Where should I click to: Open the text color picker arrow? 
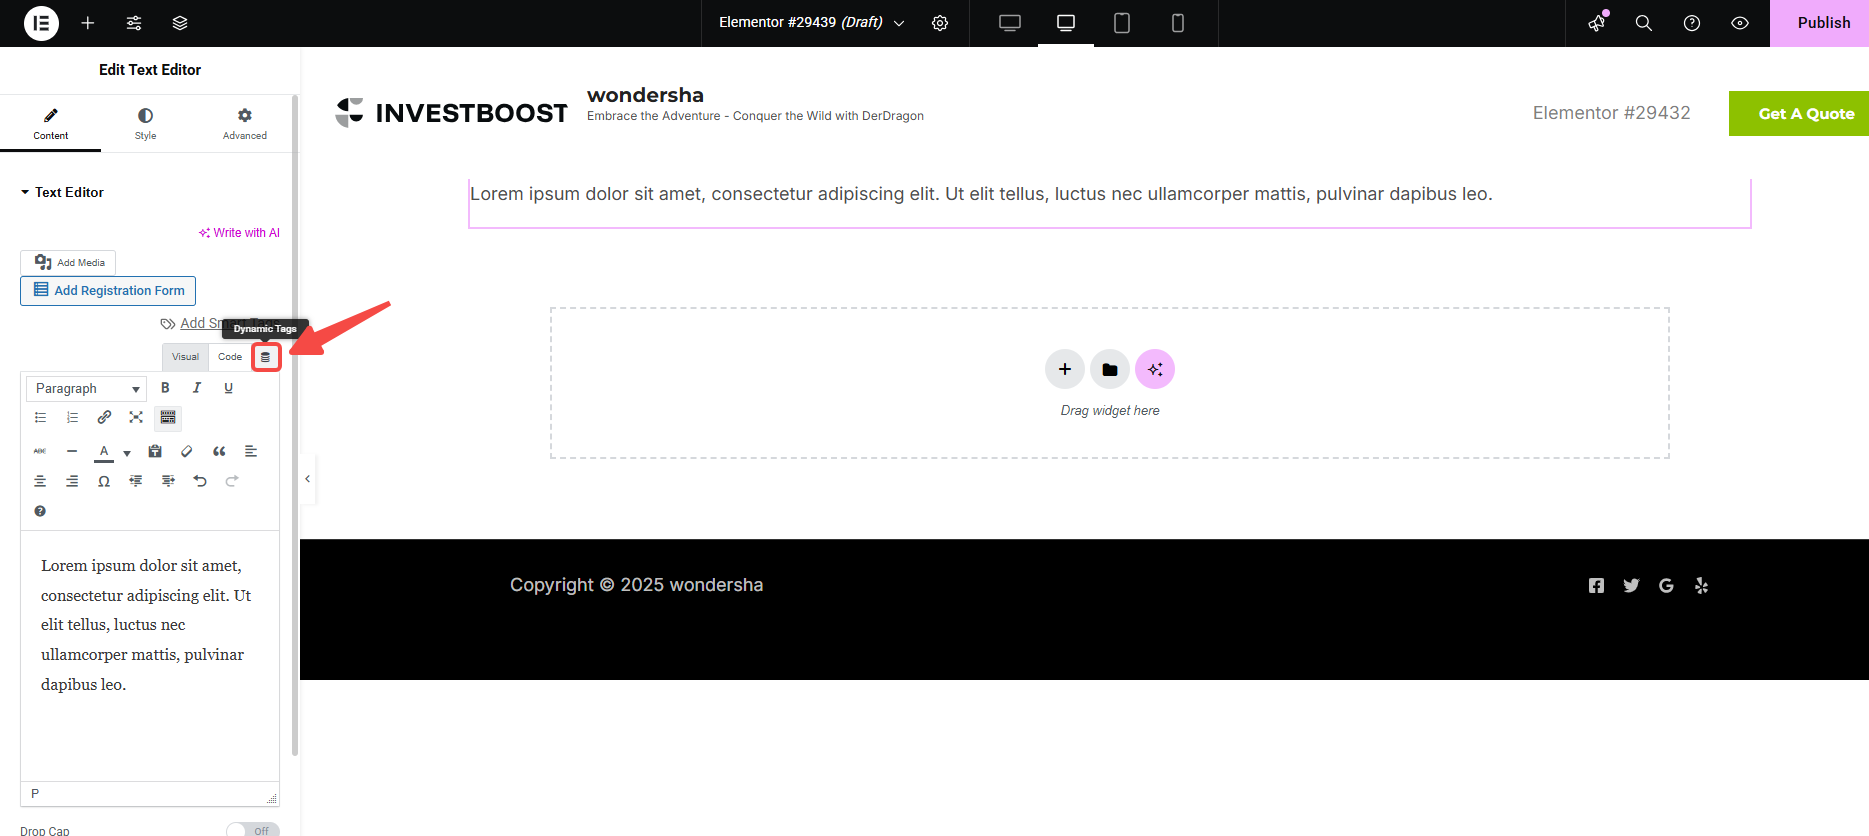pos(127,453)
